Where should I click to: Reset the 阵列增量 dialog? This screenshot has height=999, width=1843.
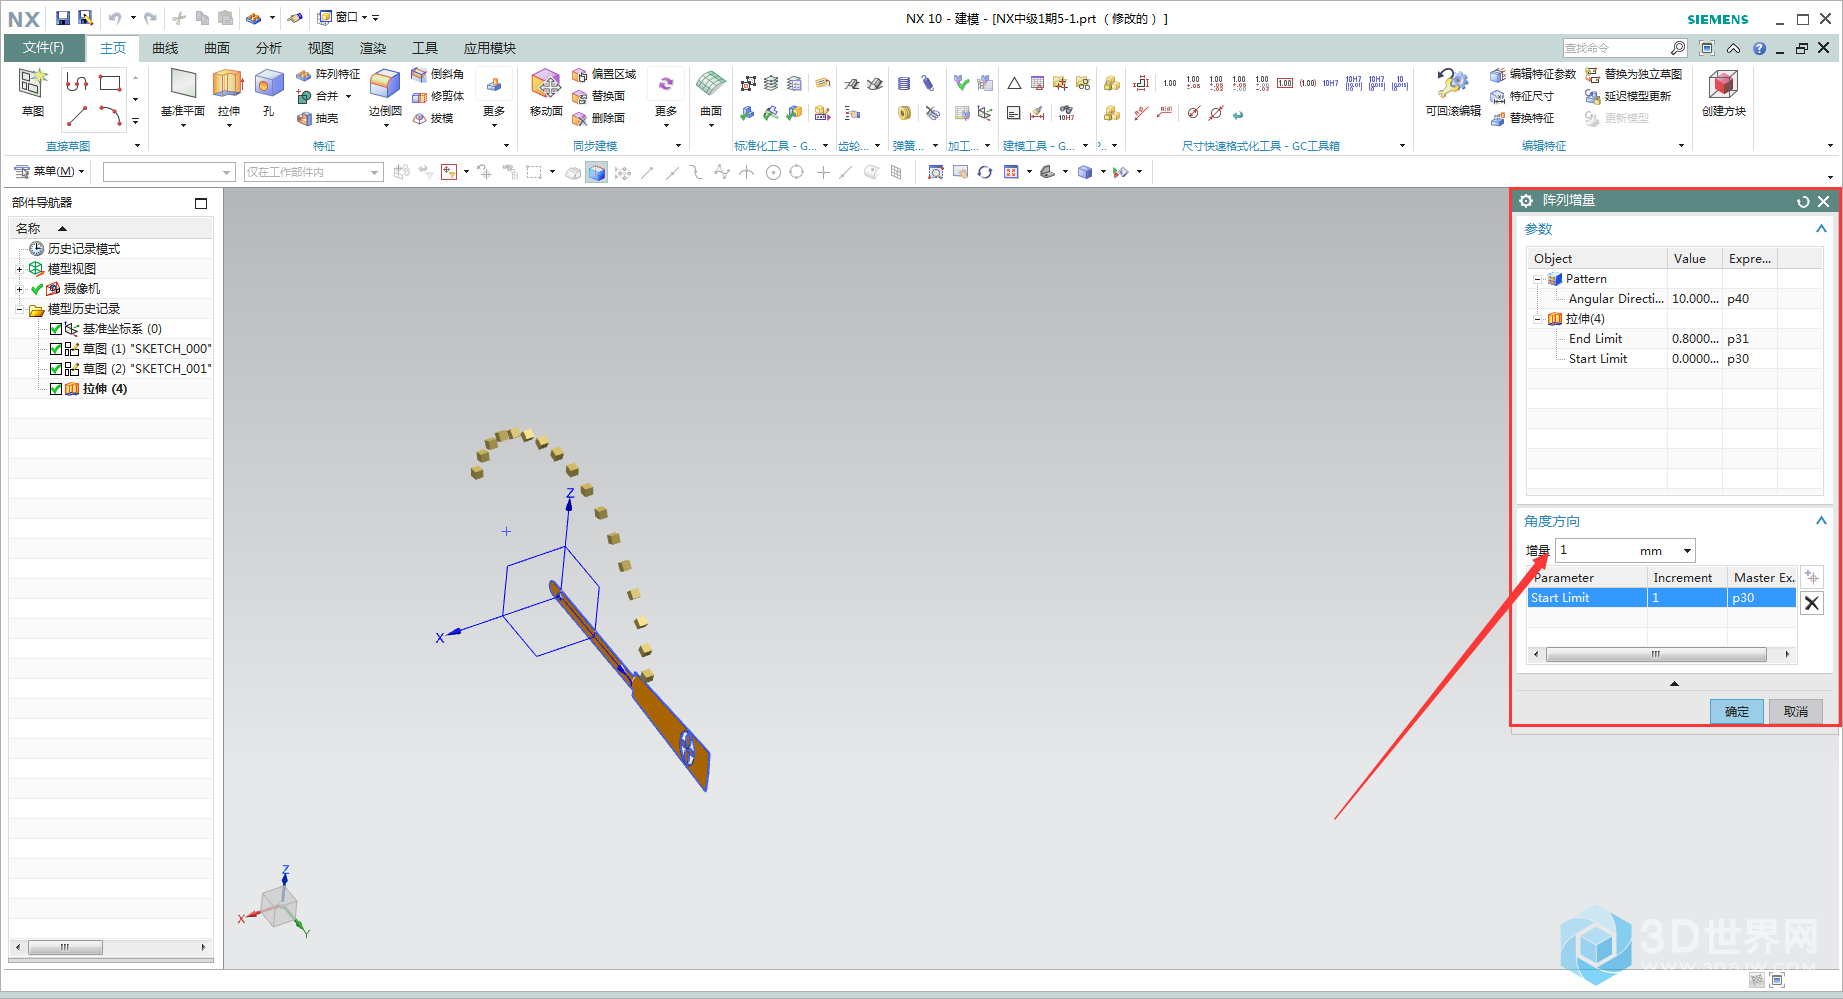point(1803,201)
